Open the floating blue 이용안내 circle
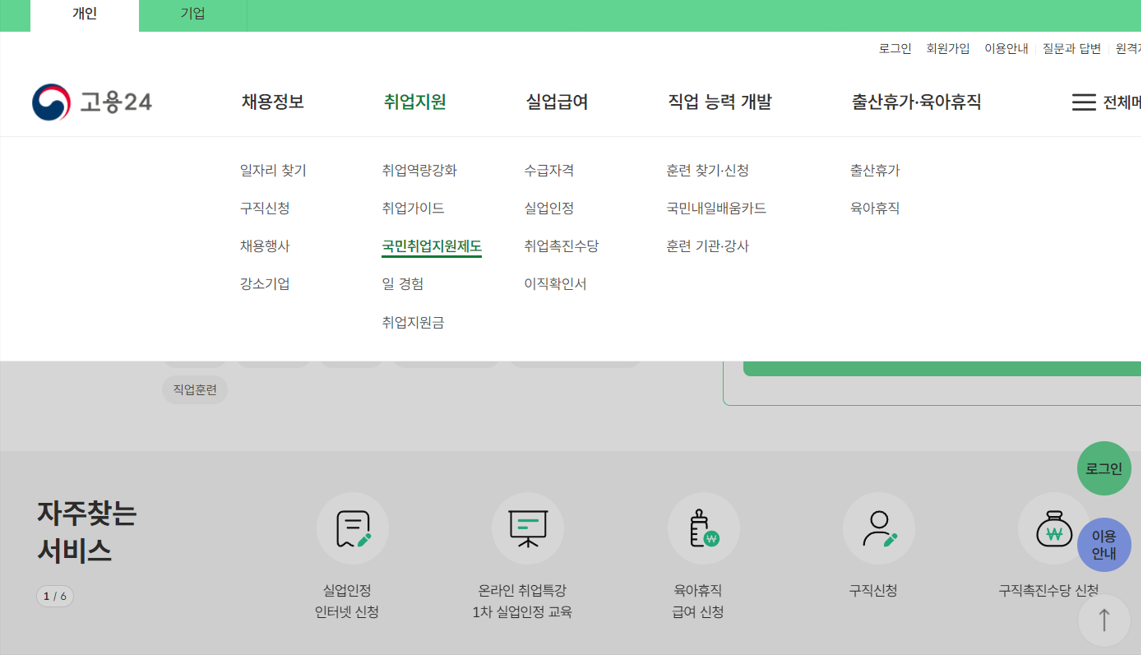Viewport: 1141px width, 655px height. pyautogui.click(x=1104, y=543)
